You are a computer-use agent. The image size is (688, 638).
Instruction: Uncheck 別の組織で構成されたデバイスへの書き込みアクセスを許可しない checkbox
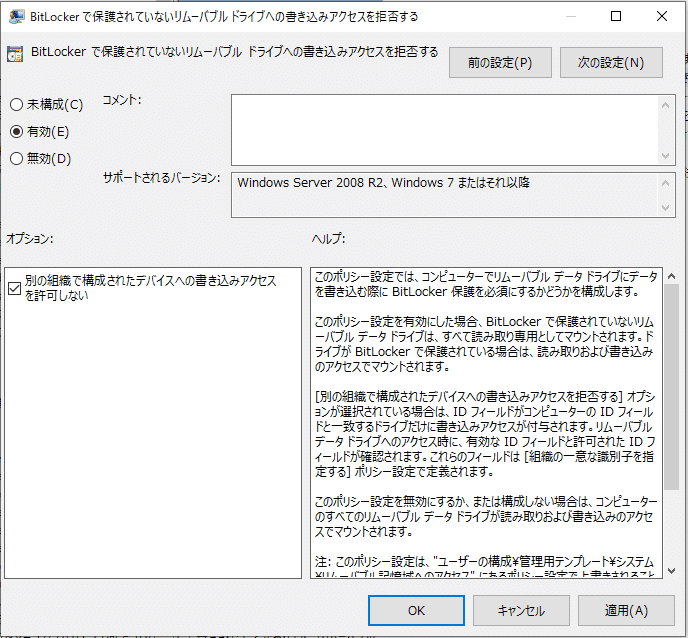[x=14, y=288]
